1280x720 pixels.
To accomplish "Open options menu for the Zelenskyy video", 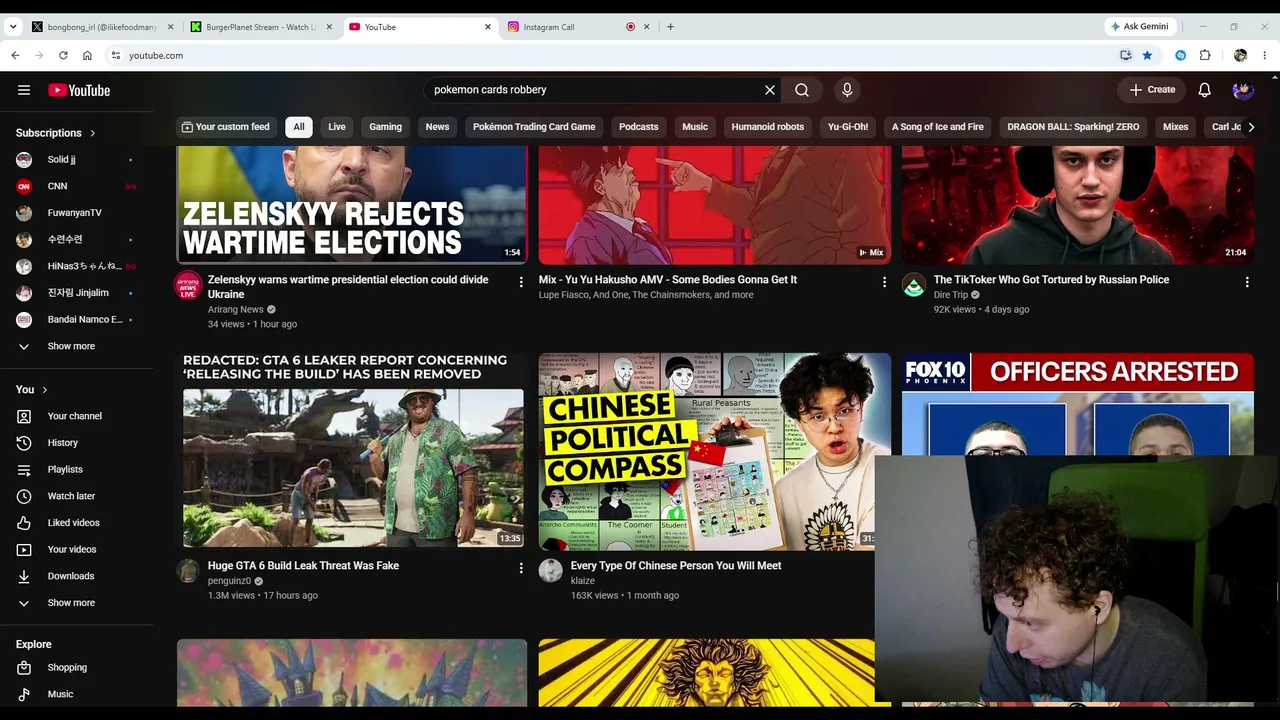I will (521, 283).
